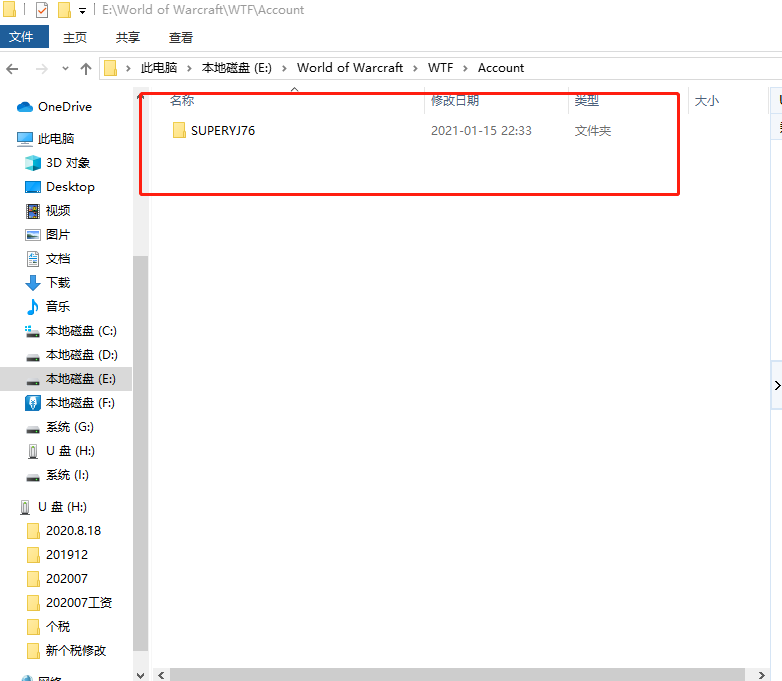Open 本地磁盘 (F:) drive
This screenshot has width=782, height=681.
pyautogui.click(x=80, y=403)
